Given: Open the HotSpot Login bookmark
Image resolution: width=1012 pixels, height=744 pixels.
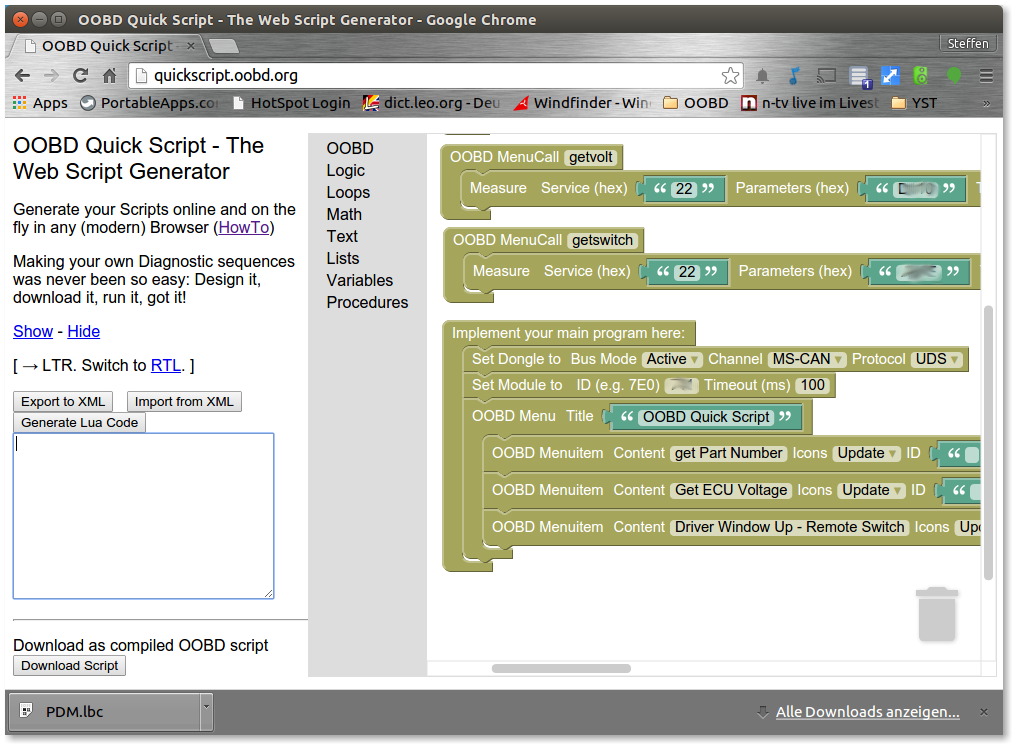Looking at the screenshot, I should [292, 103].
